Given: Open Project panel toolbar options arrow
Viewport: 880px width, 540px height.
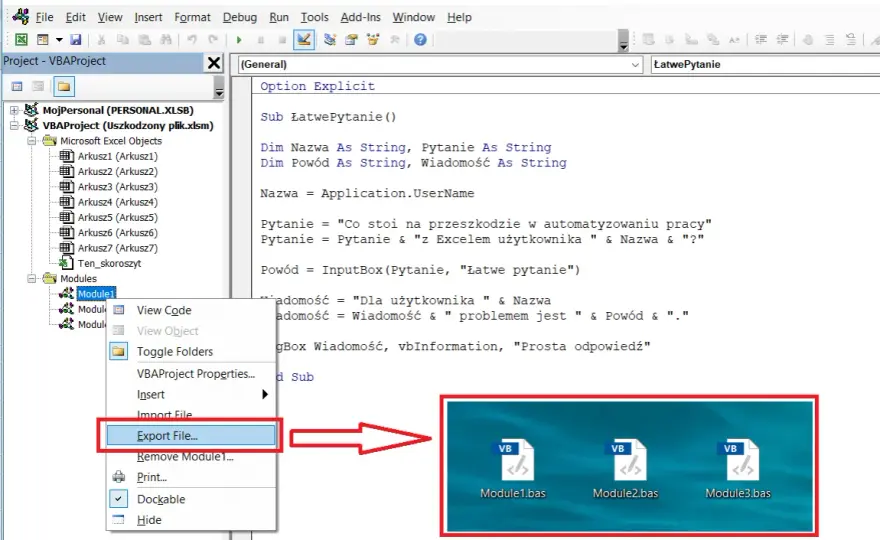Looking at the screenshot, I should [x=219, y=87].
